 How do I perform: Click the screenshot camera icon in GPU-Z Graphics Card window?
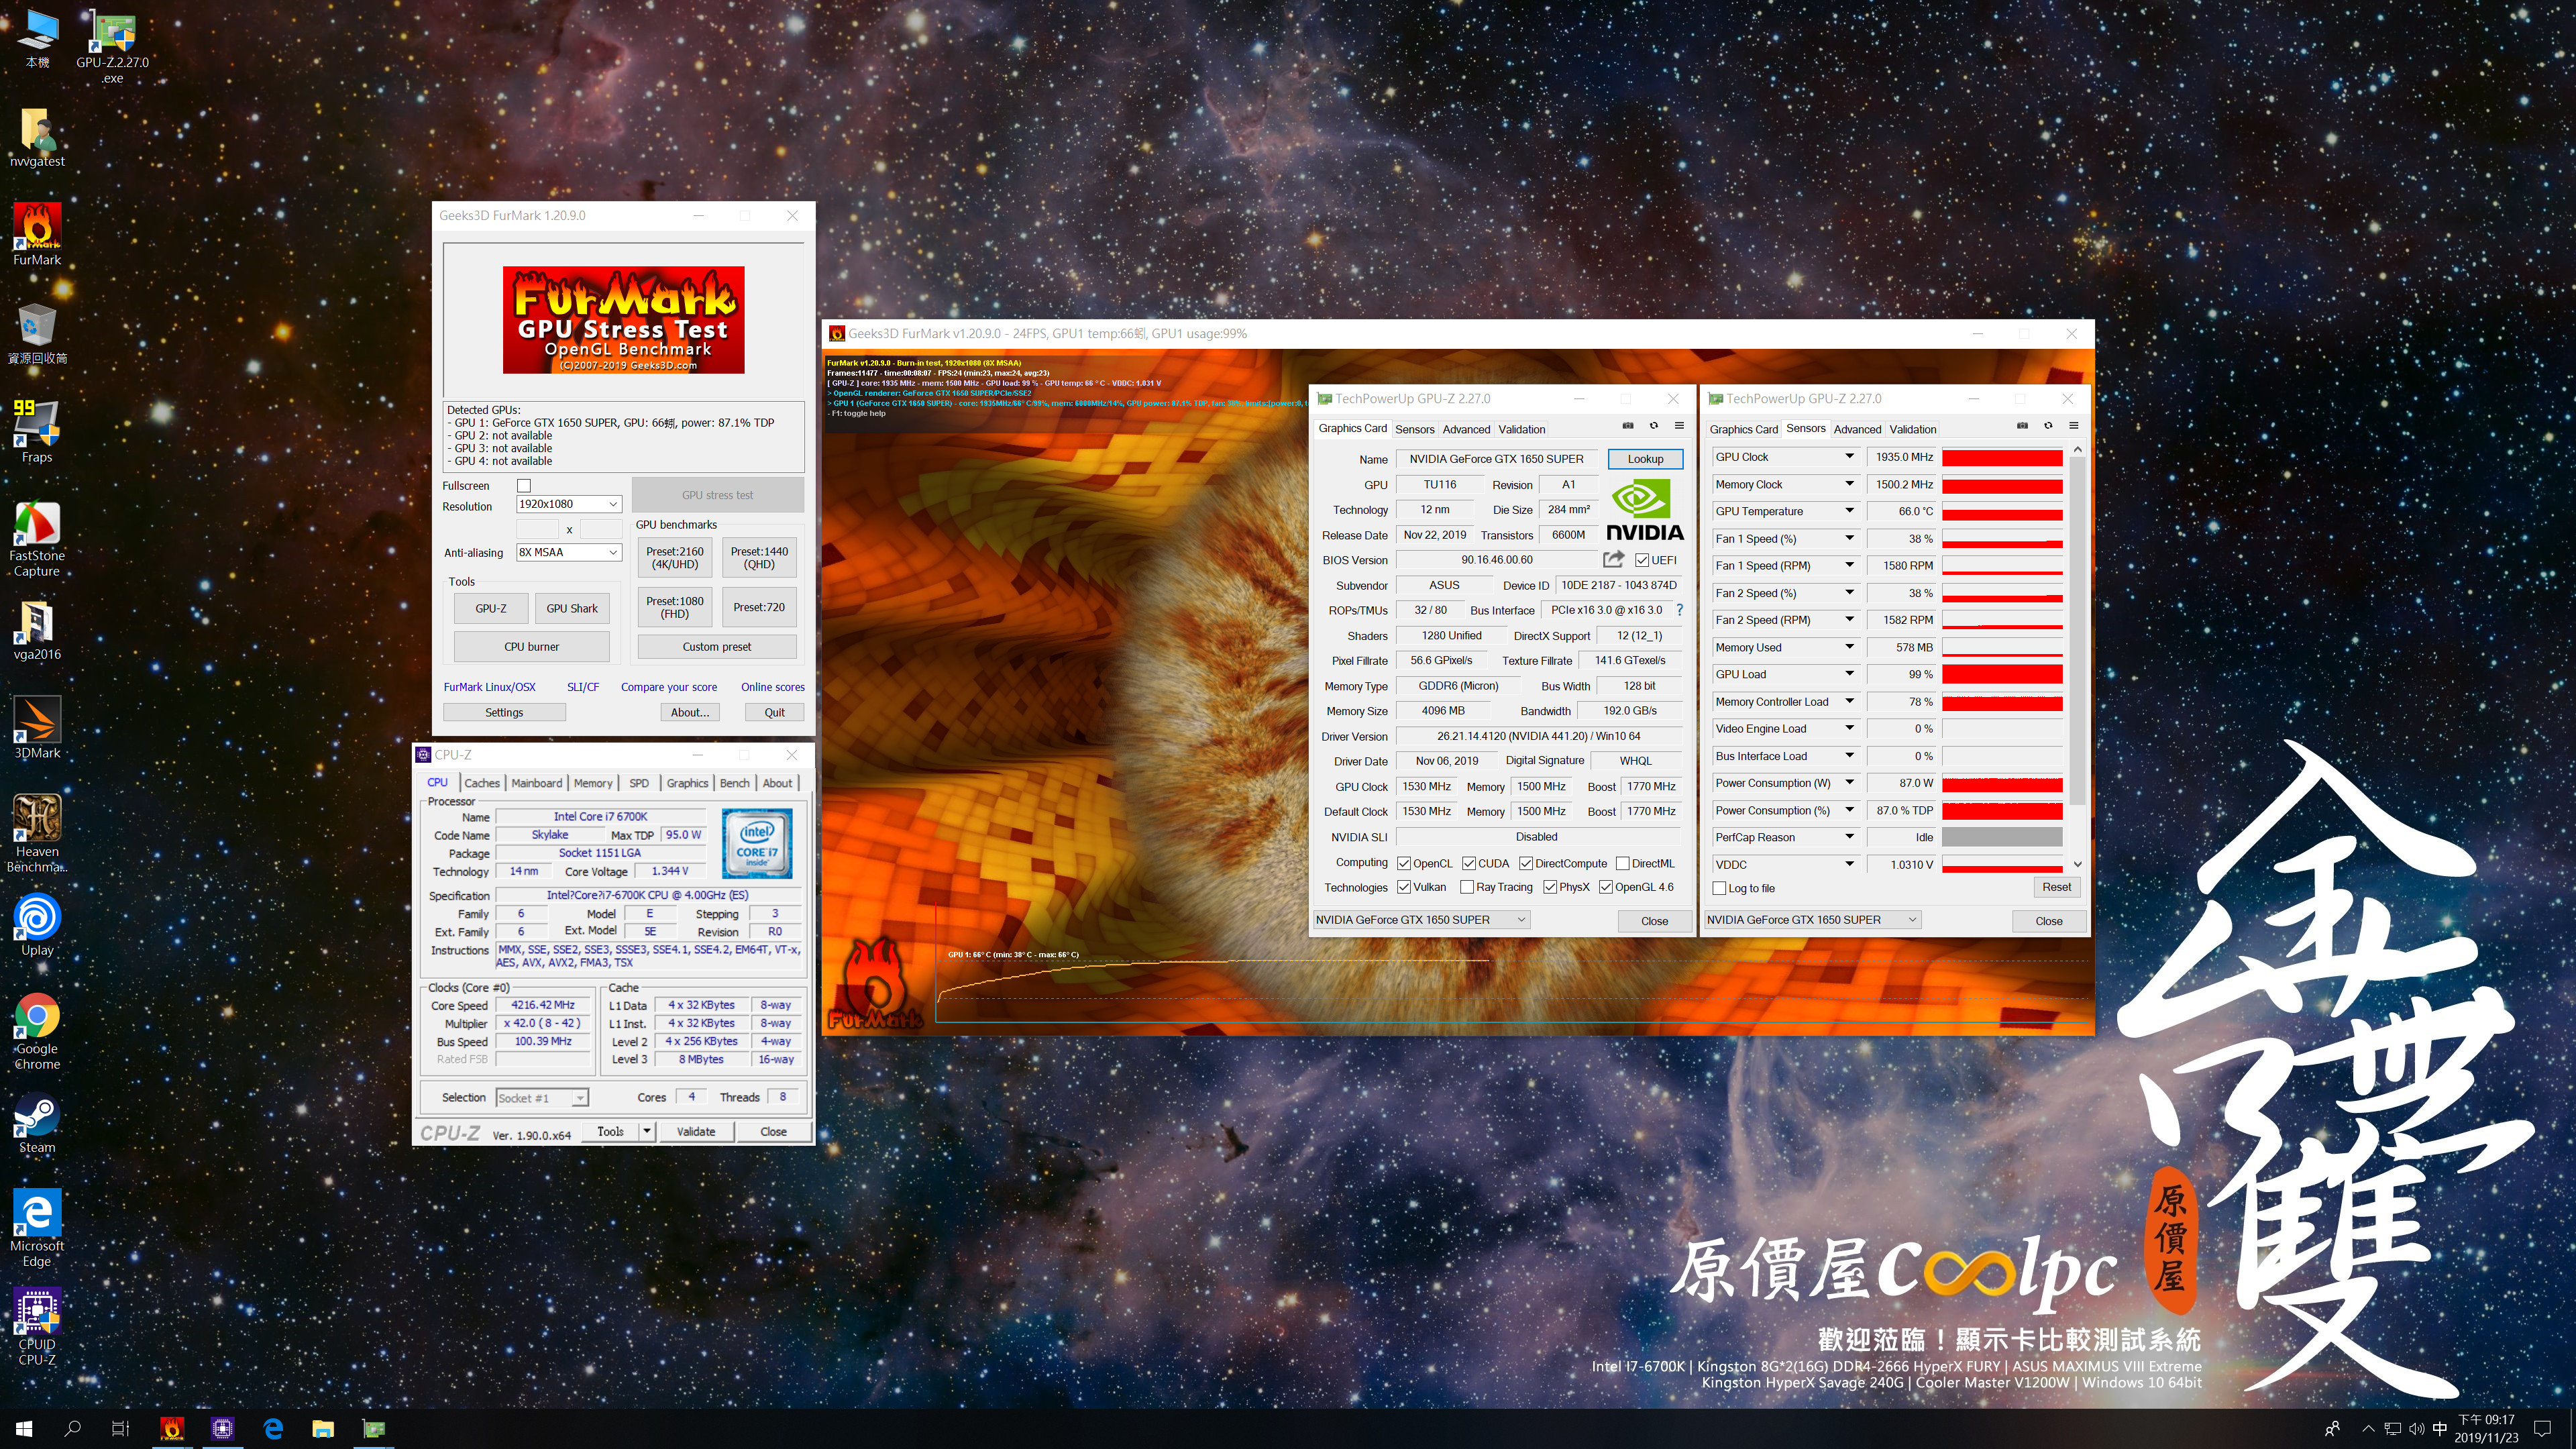coord(1627,426)
